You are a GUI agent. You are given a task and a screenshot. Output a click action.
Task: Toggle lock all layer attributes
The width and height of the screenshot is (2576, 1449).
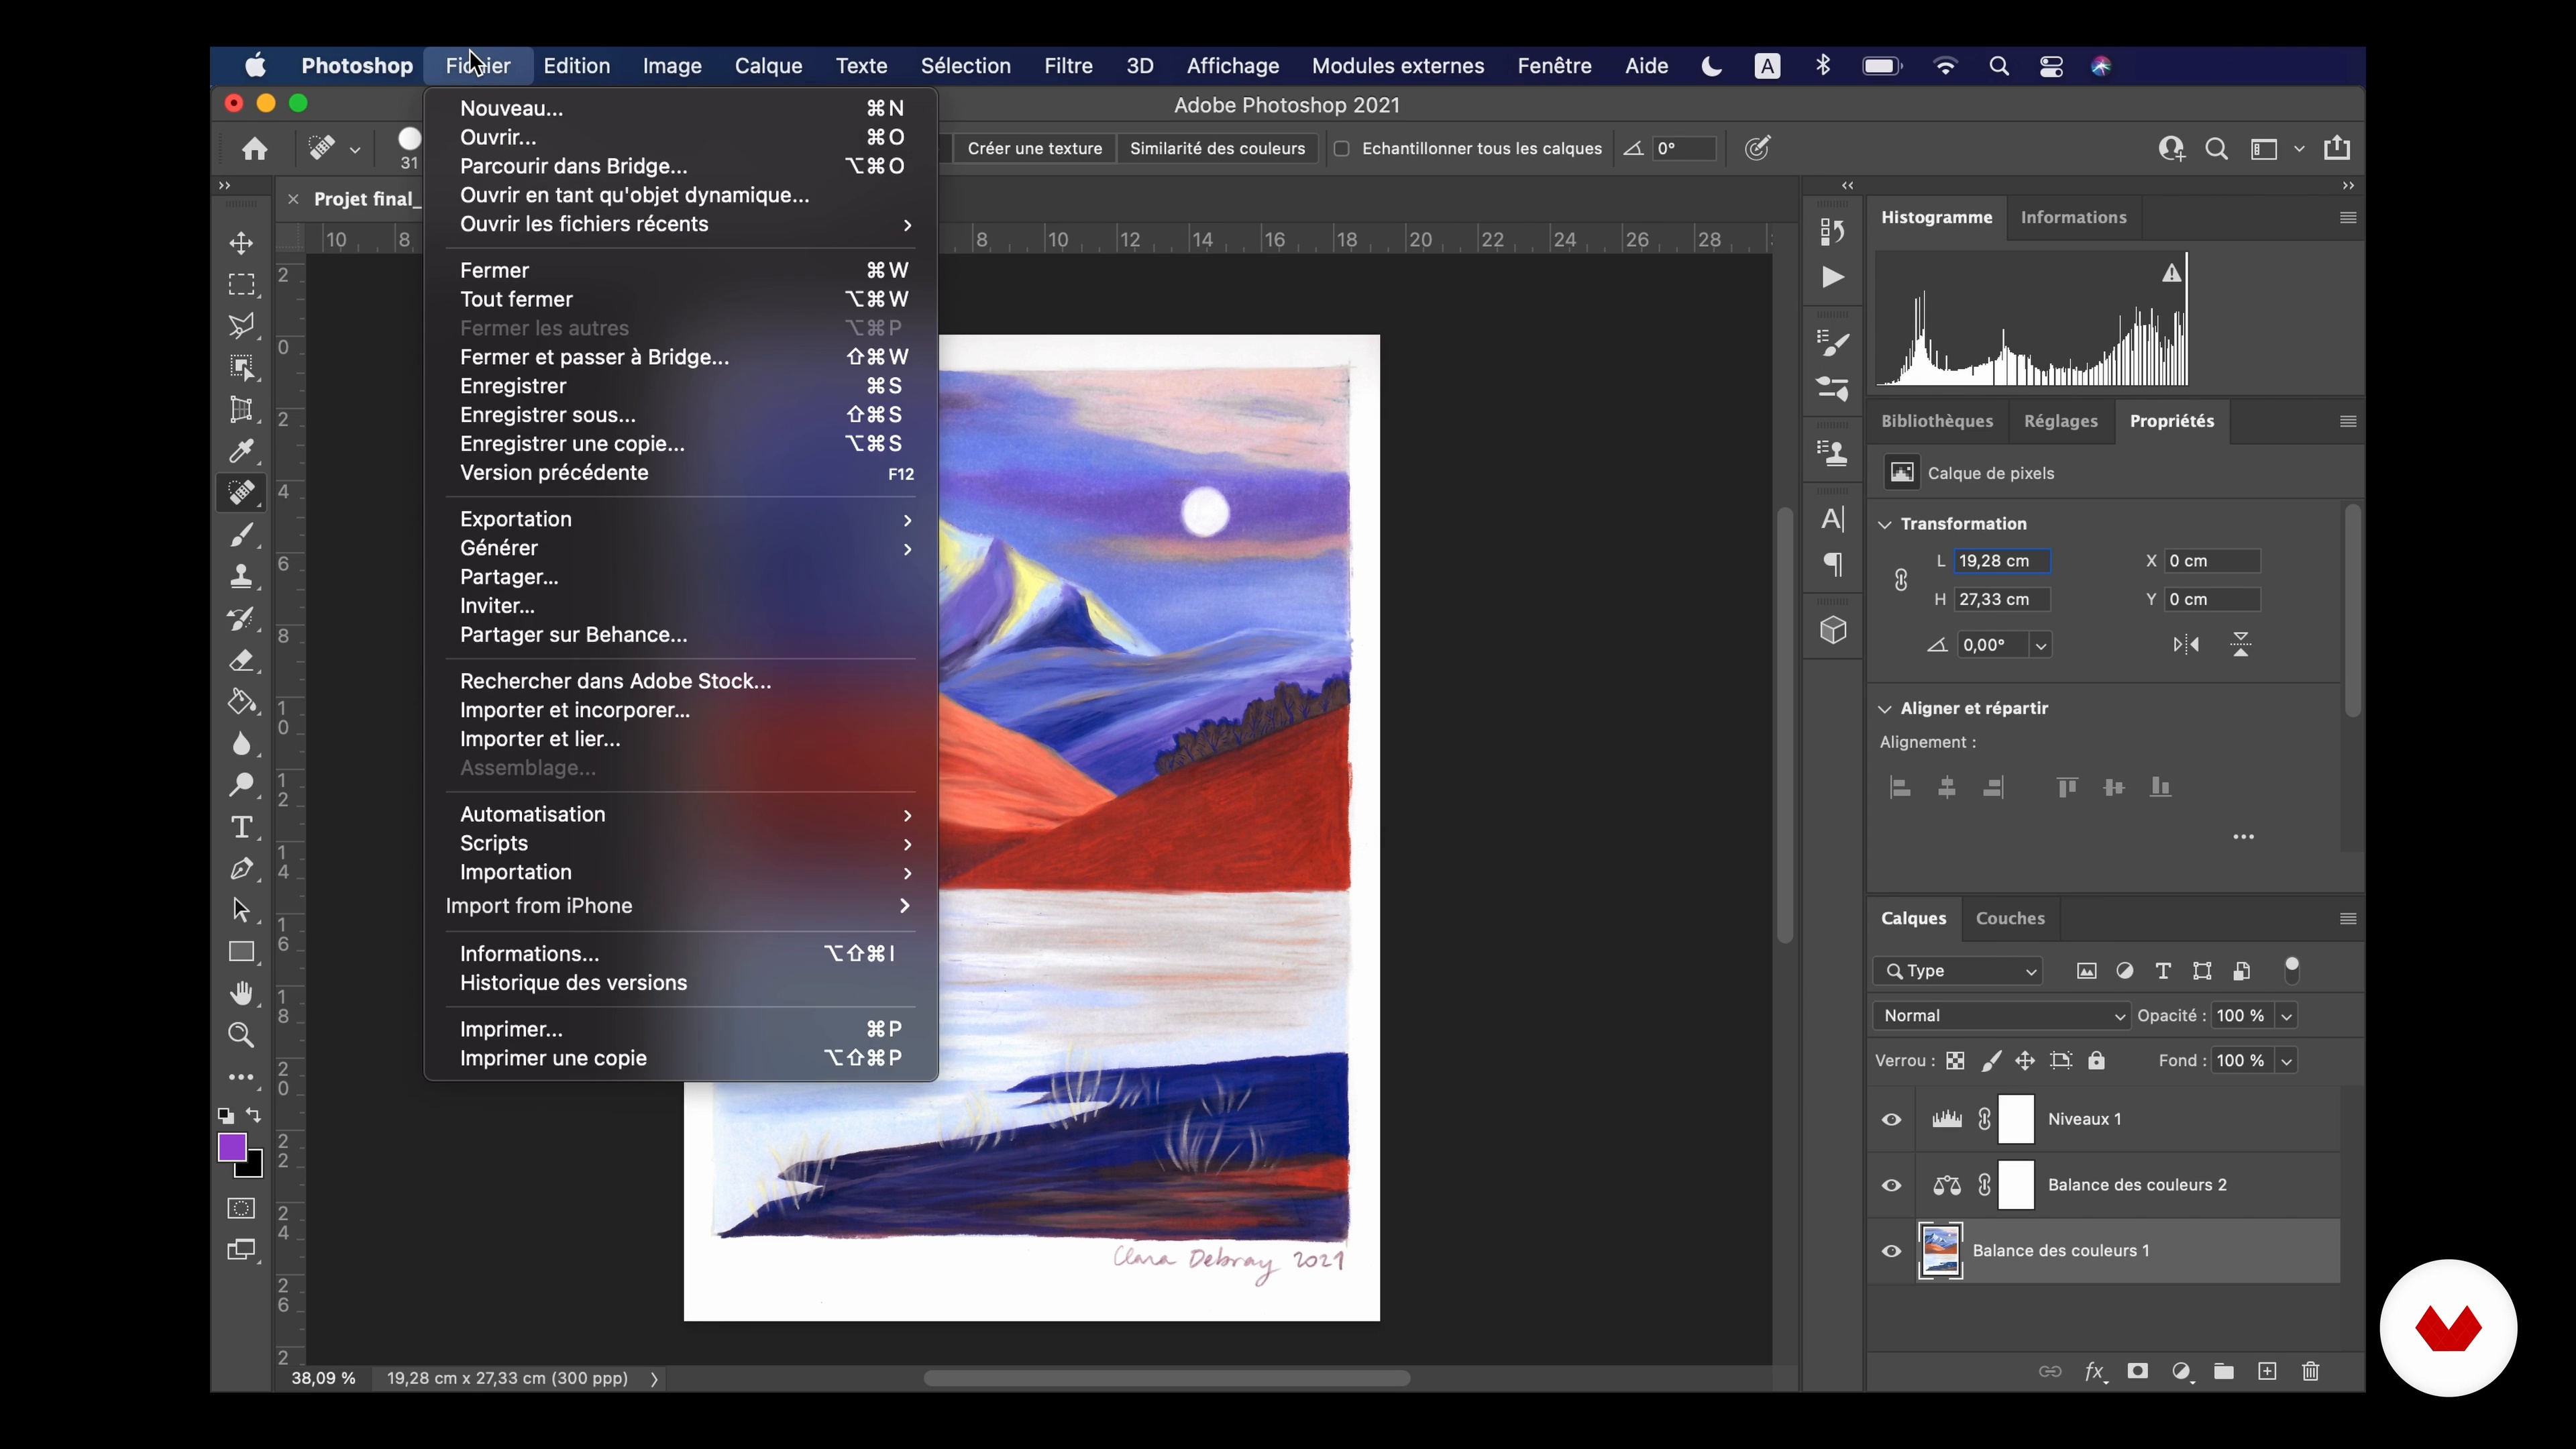[2096, 1060]
